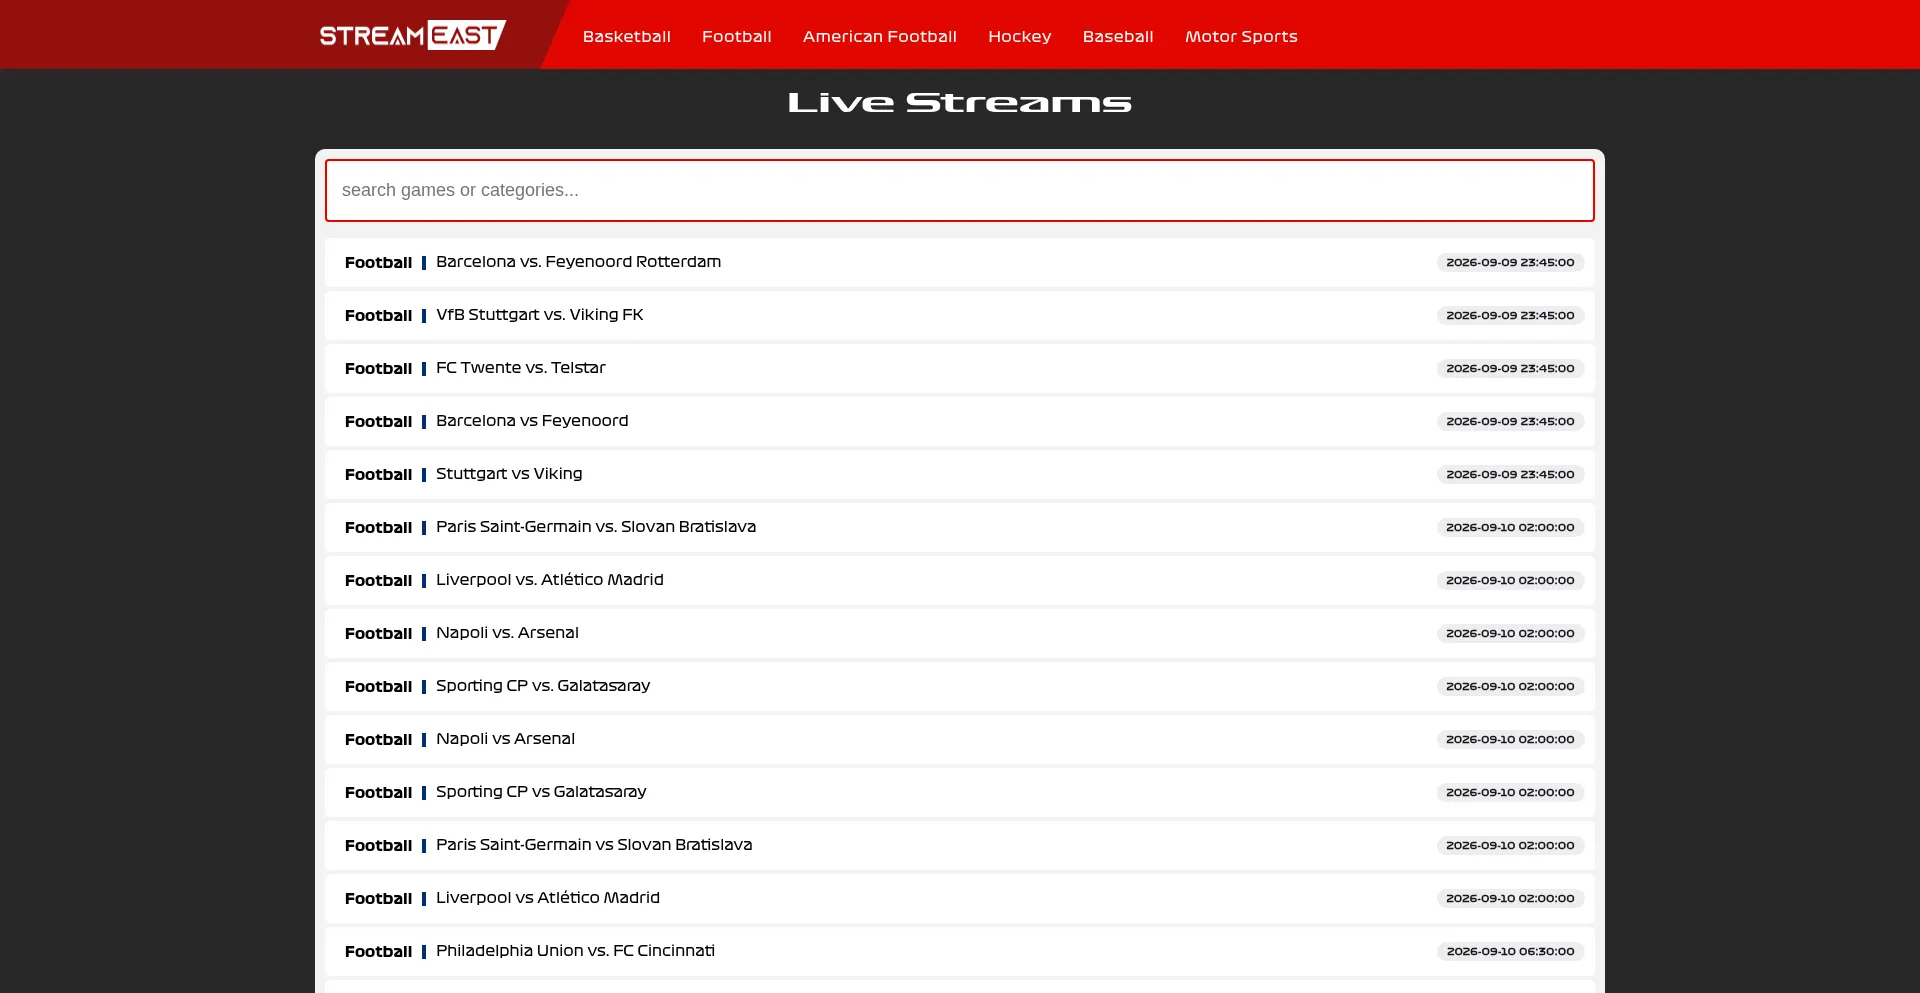Click time badge on FC Twente row
1920x993 pixels.
tap(1510, 368)
